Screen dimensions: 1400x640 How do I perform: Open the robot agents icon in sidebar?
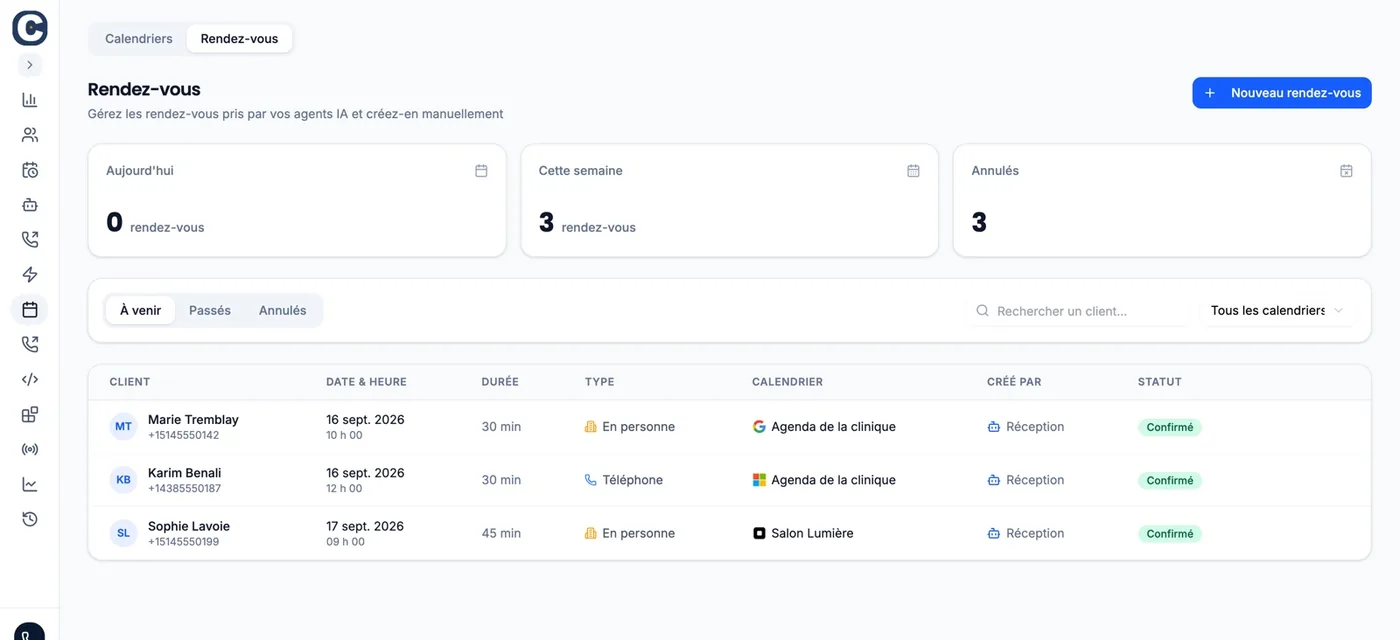point(30,205)
